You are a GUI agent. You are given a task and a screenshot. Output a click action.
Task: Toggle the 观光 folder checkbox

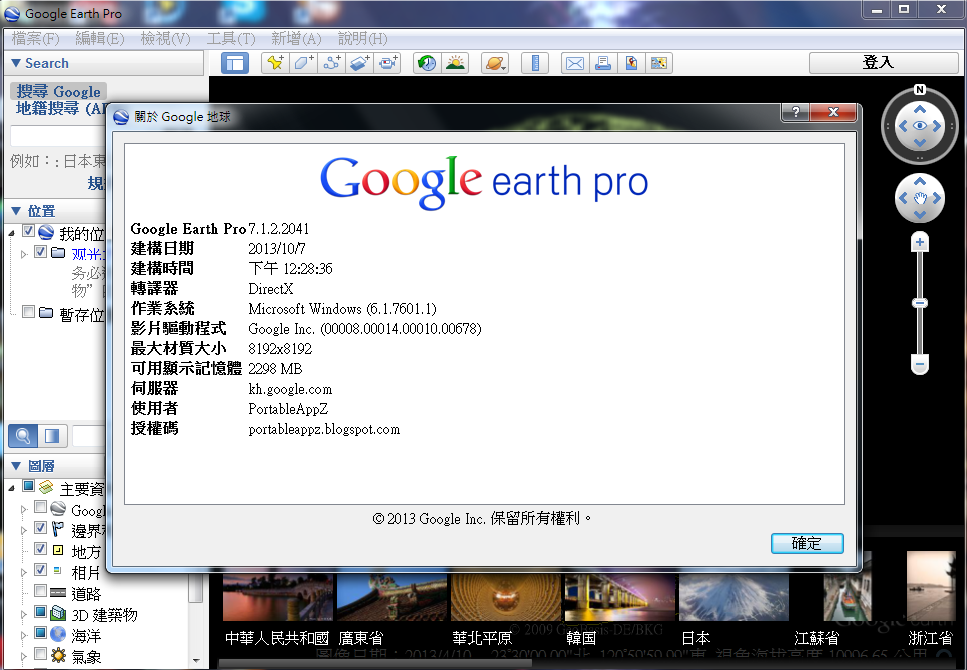tap(41, 252)
